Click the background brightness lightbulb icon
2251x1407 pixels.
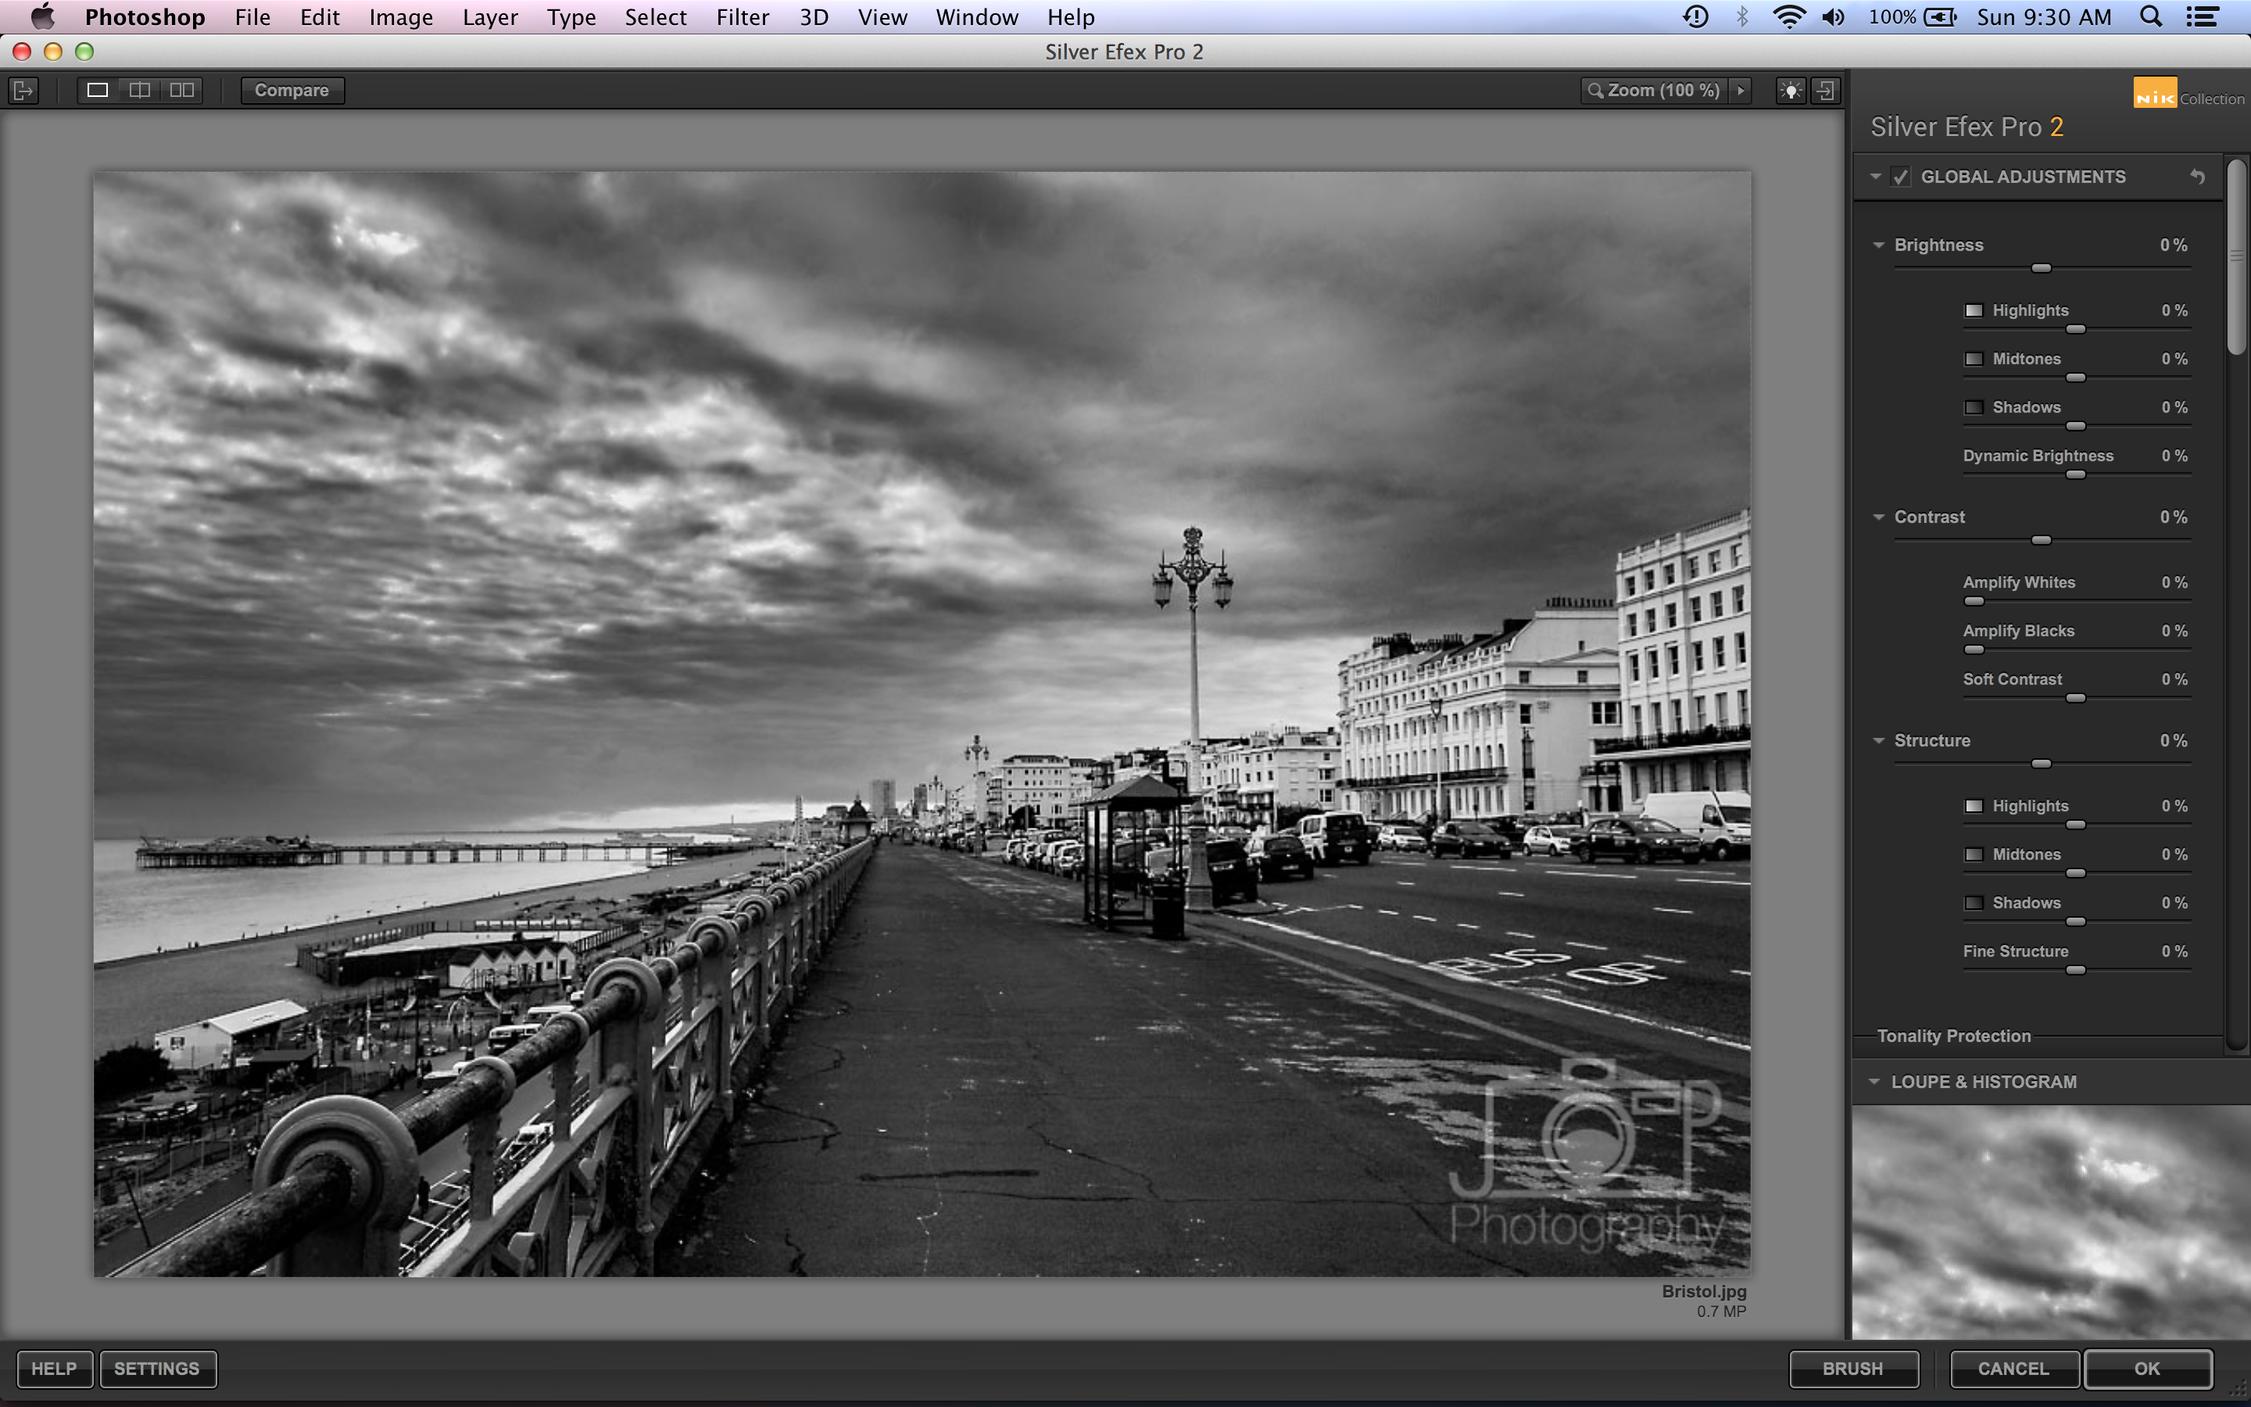[1790, 90]
